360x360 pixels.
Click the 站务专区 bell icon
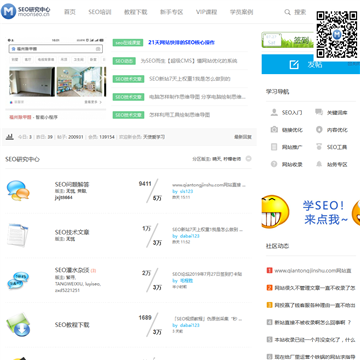point(319,164)
